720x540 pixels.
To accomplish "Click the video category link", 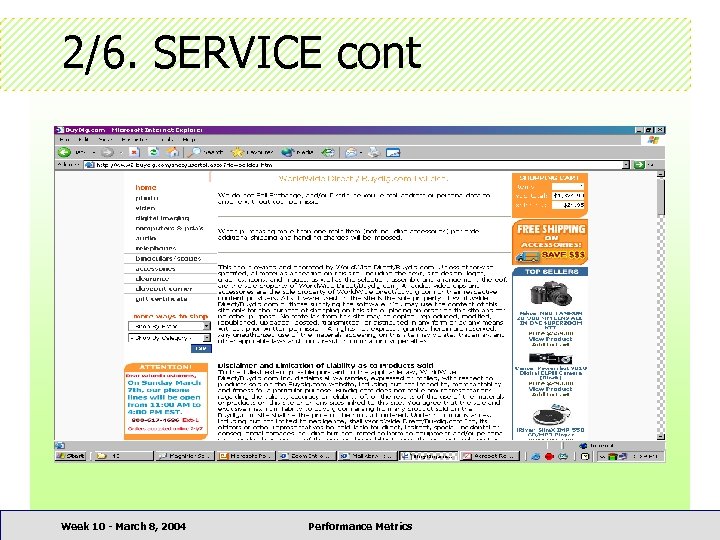I will point(145,208).
